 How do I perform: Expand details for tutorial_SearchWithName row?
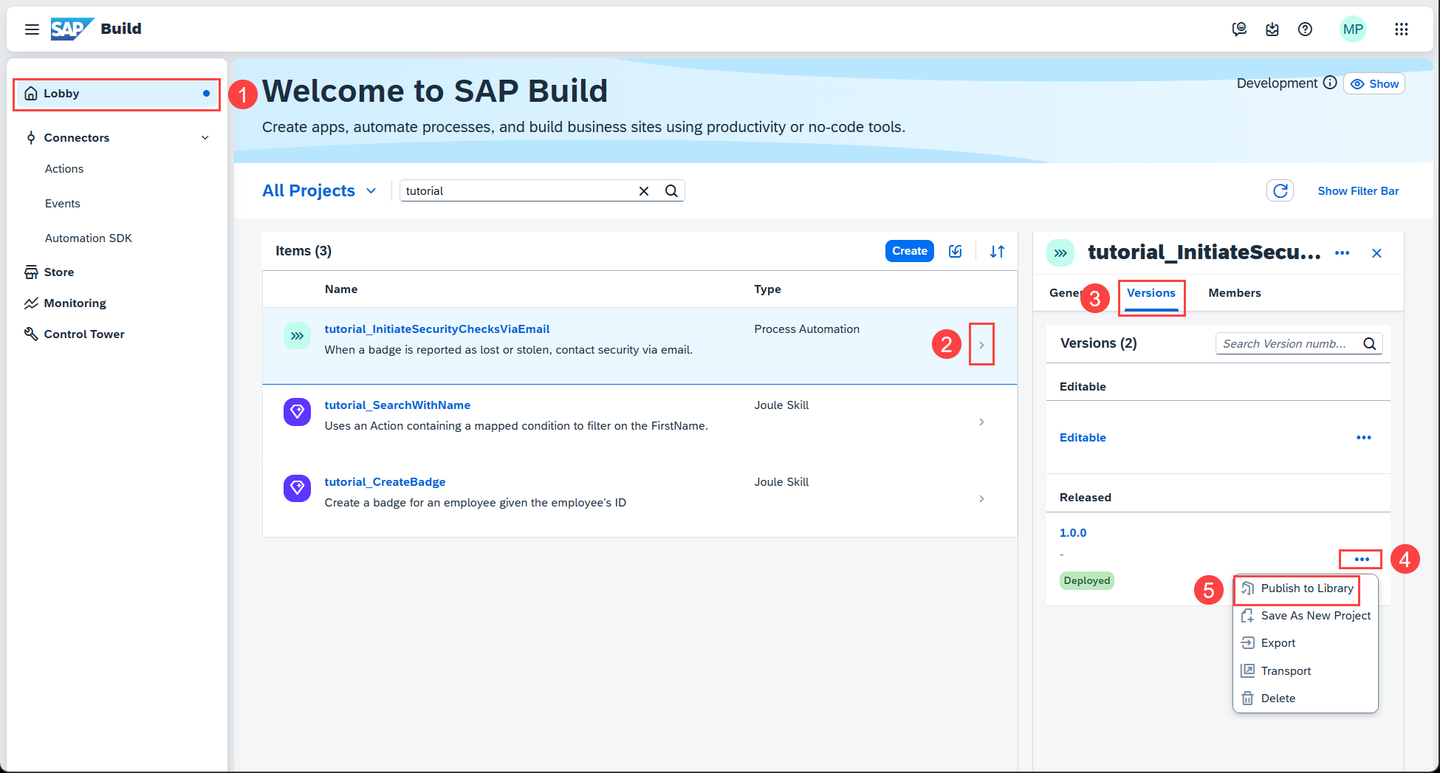point(982,422)
